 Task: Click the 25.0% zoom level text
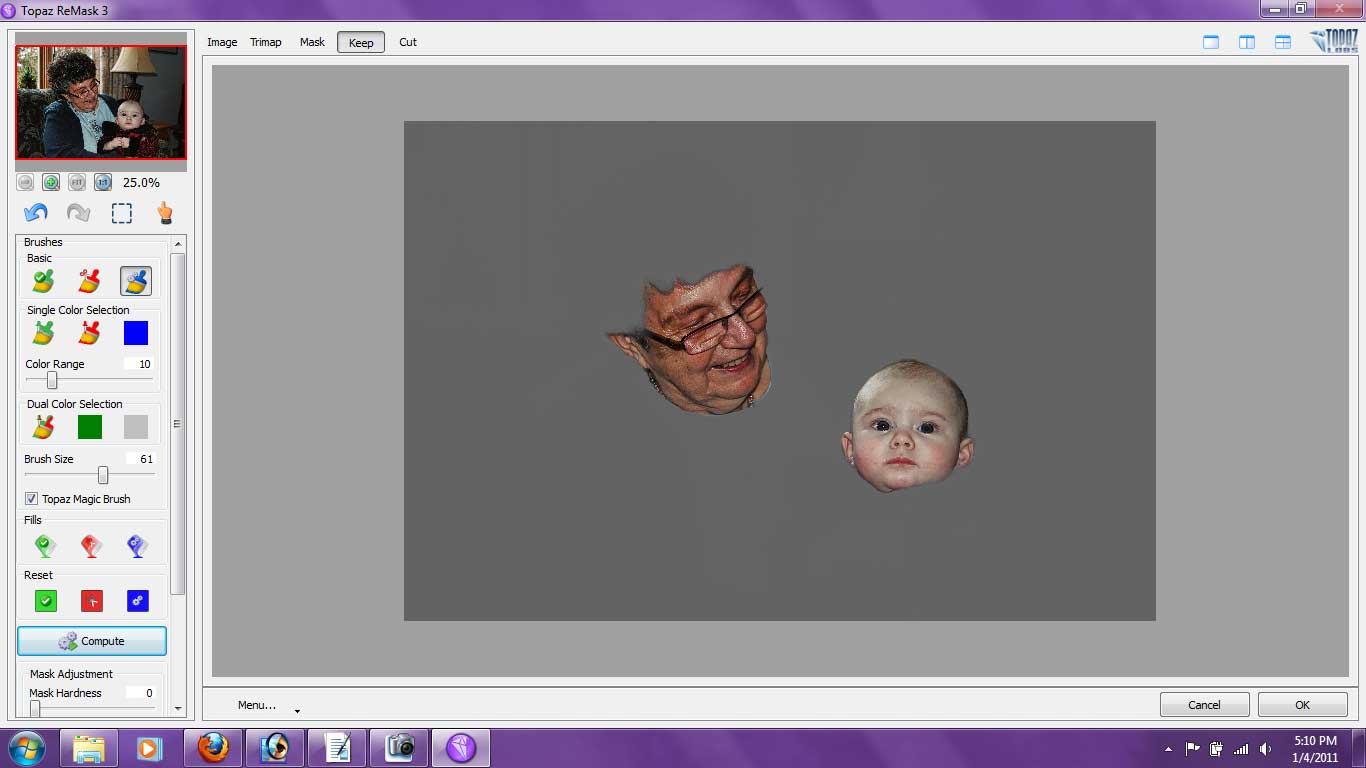(141, 183)
